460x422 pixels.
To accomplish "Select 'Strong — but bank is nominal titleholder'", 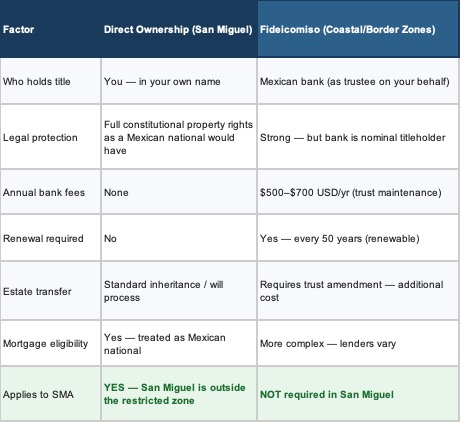I will (x=353, y=137).
